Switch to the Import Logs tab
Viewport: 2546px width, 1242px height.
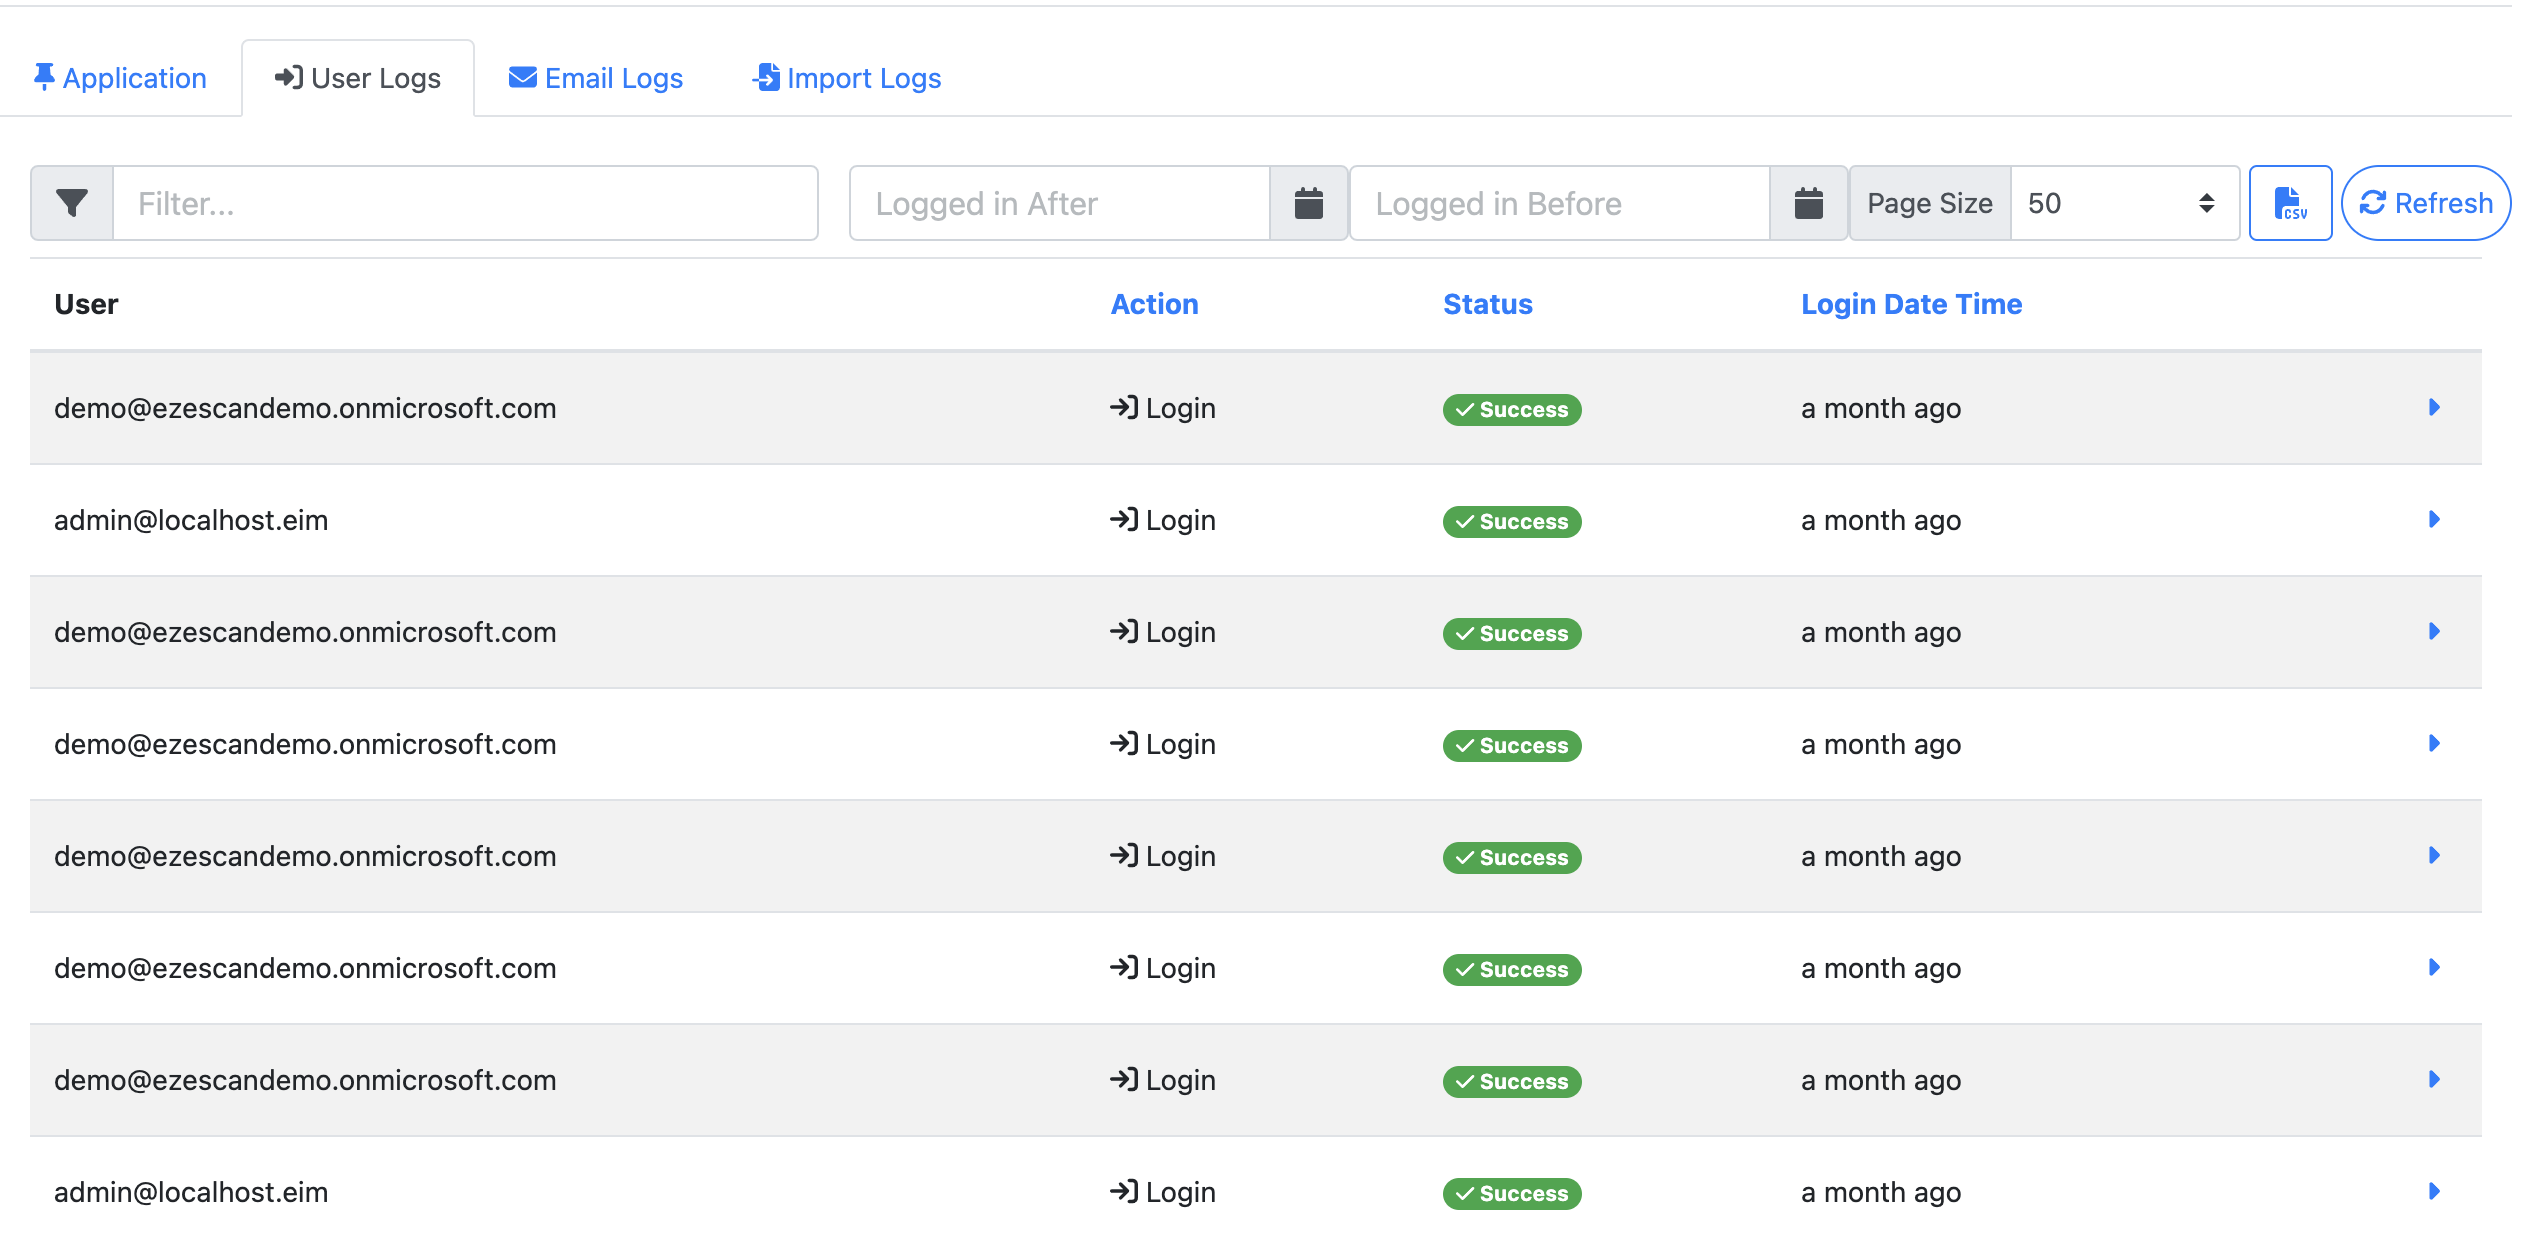pyautogui.click(x=863, y=78)
